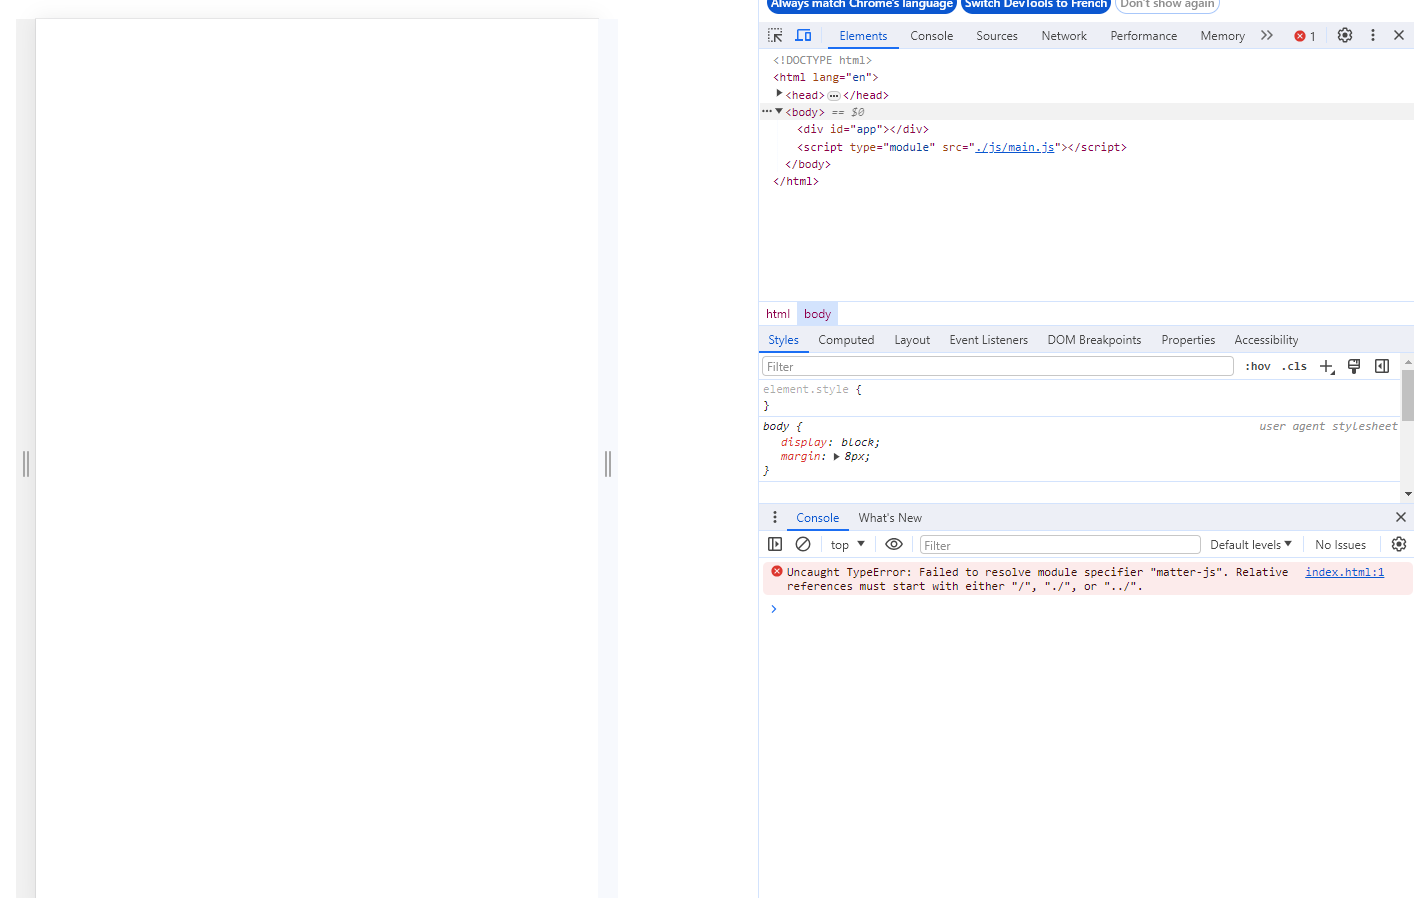Click the right viewport resize handle

click(608, 463)
